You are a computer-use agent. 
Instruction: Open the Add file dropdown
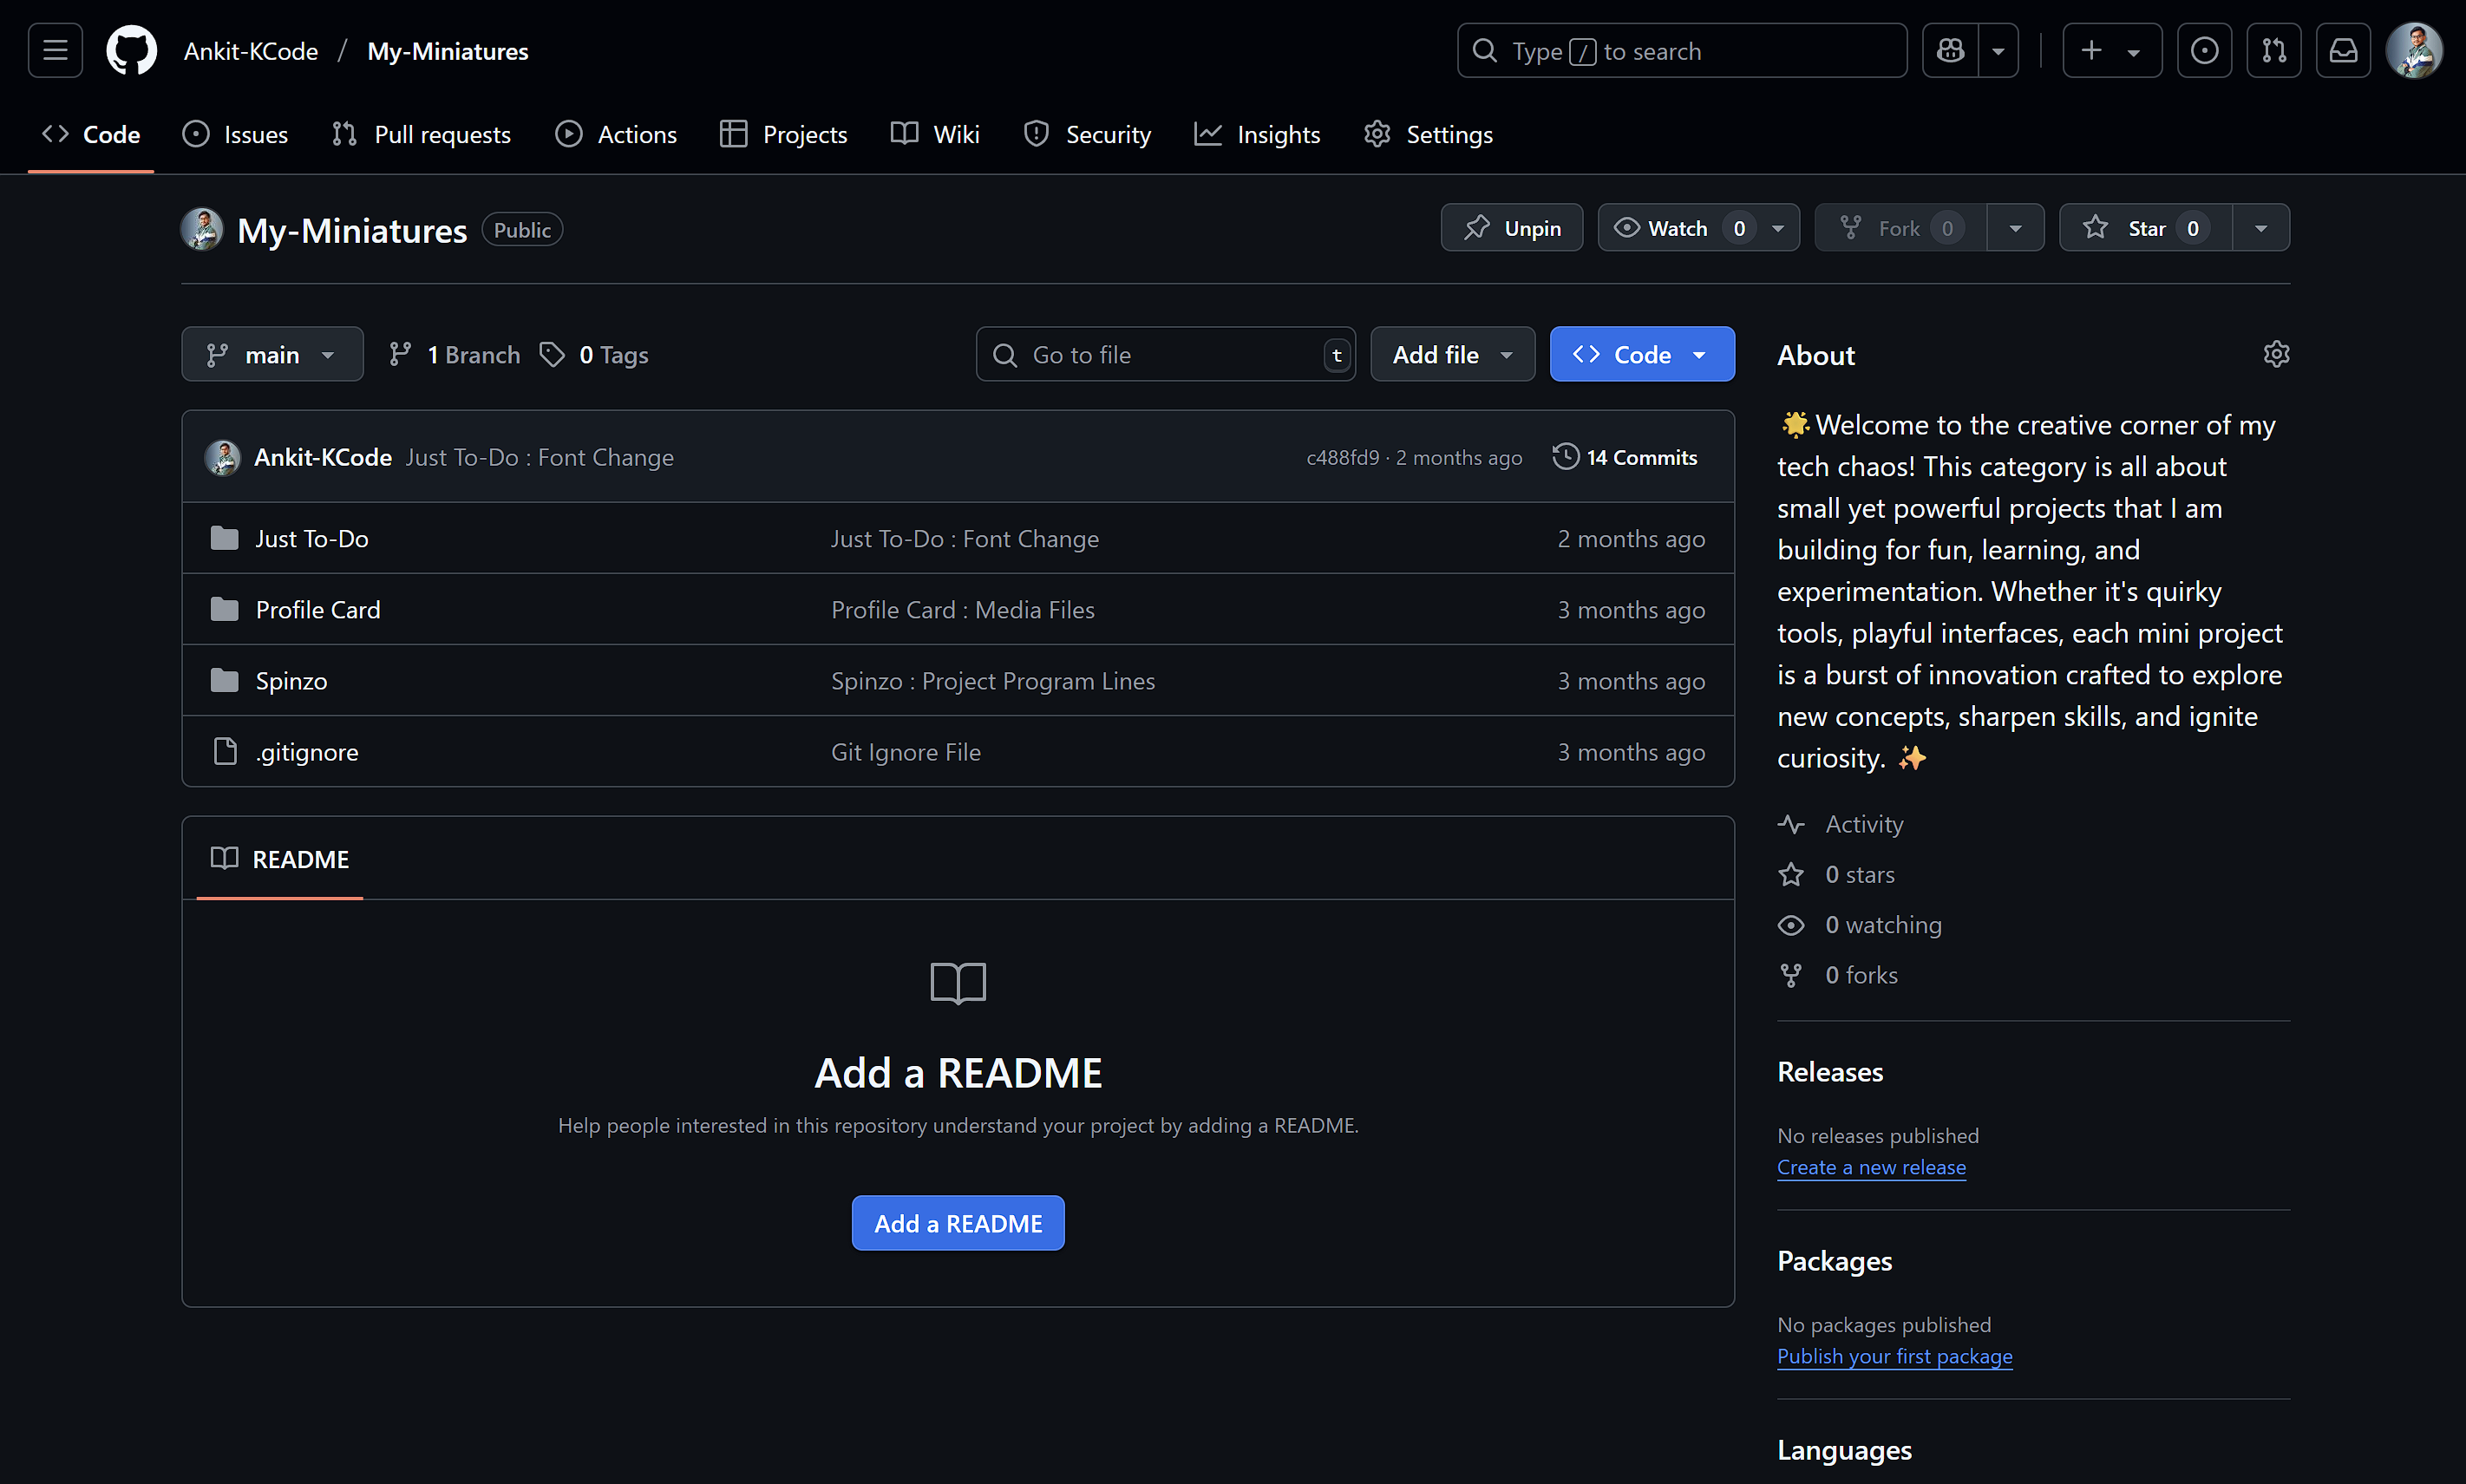click(1452, 354)
